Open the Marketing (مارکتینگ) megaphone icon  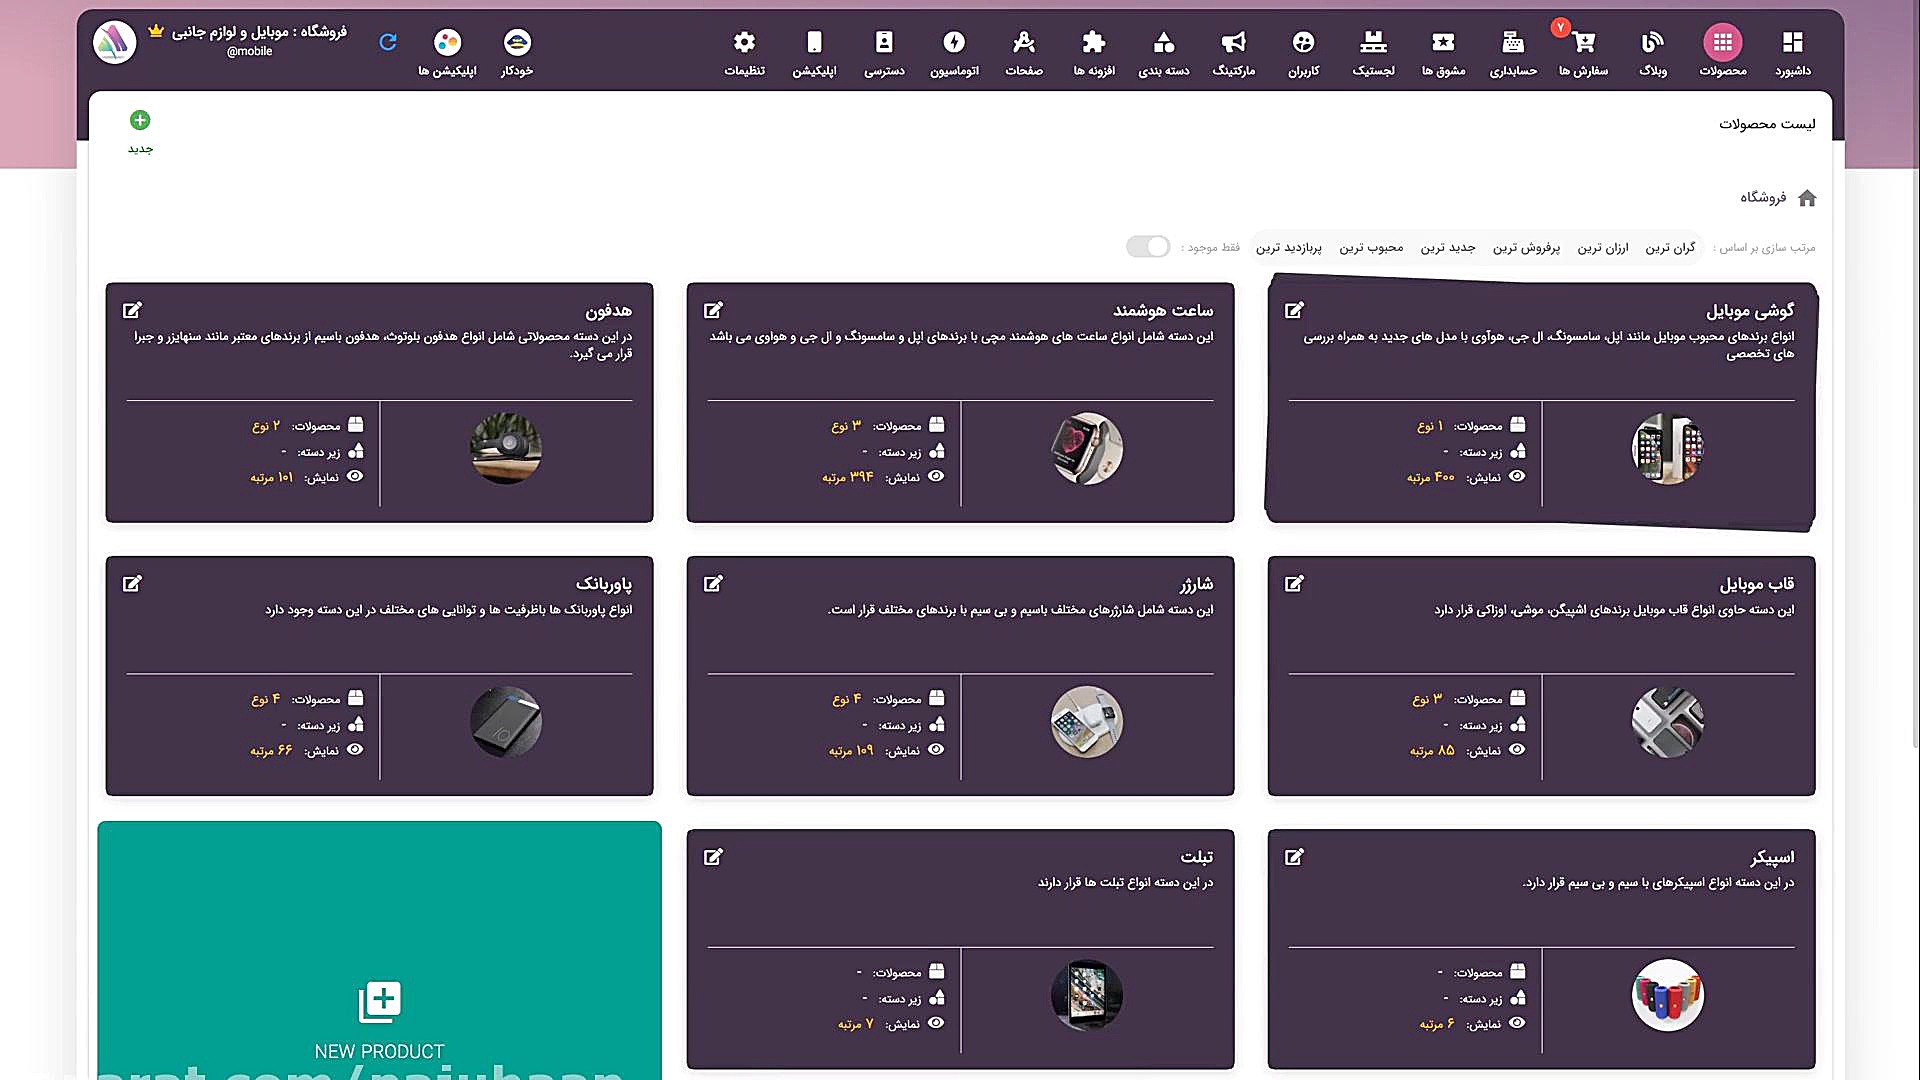point(1233,43)
